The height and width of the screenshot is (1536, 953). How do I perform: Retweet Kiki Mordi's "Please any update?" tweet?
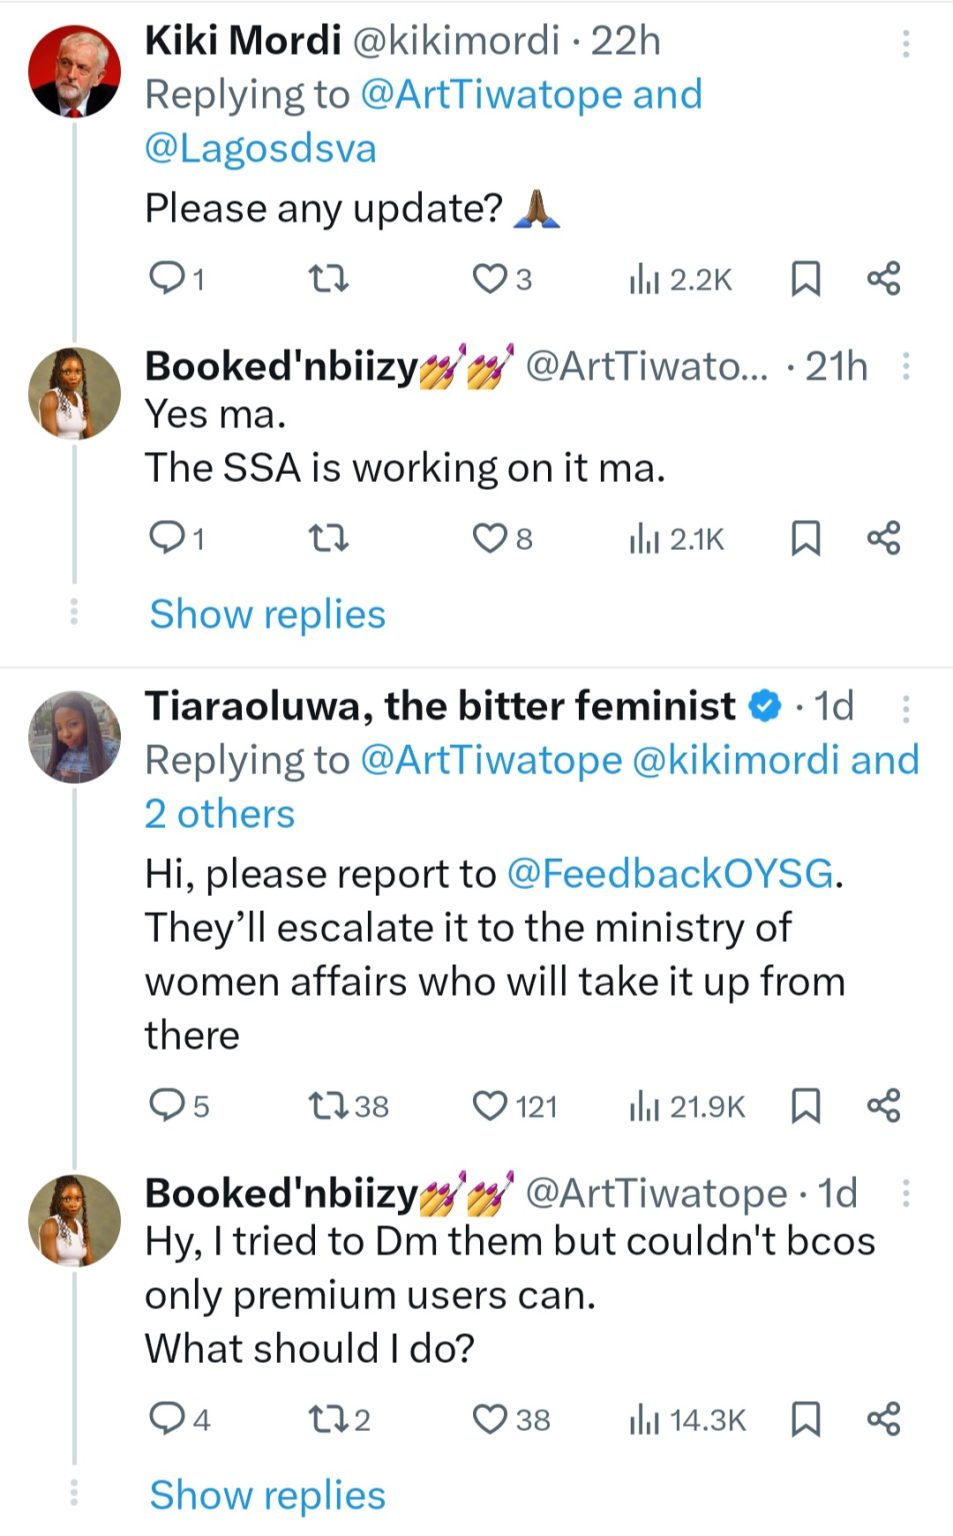[327, 279]
